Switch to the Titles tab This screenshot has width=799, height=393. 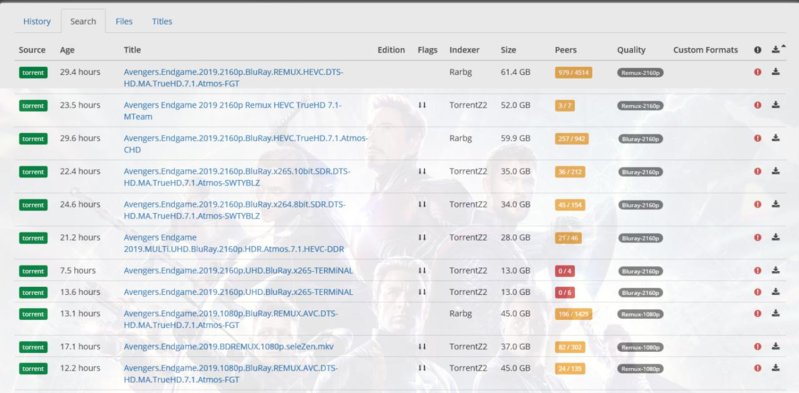pyautogui.click(x=162, y=21)
